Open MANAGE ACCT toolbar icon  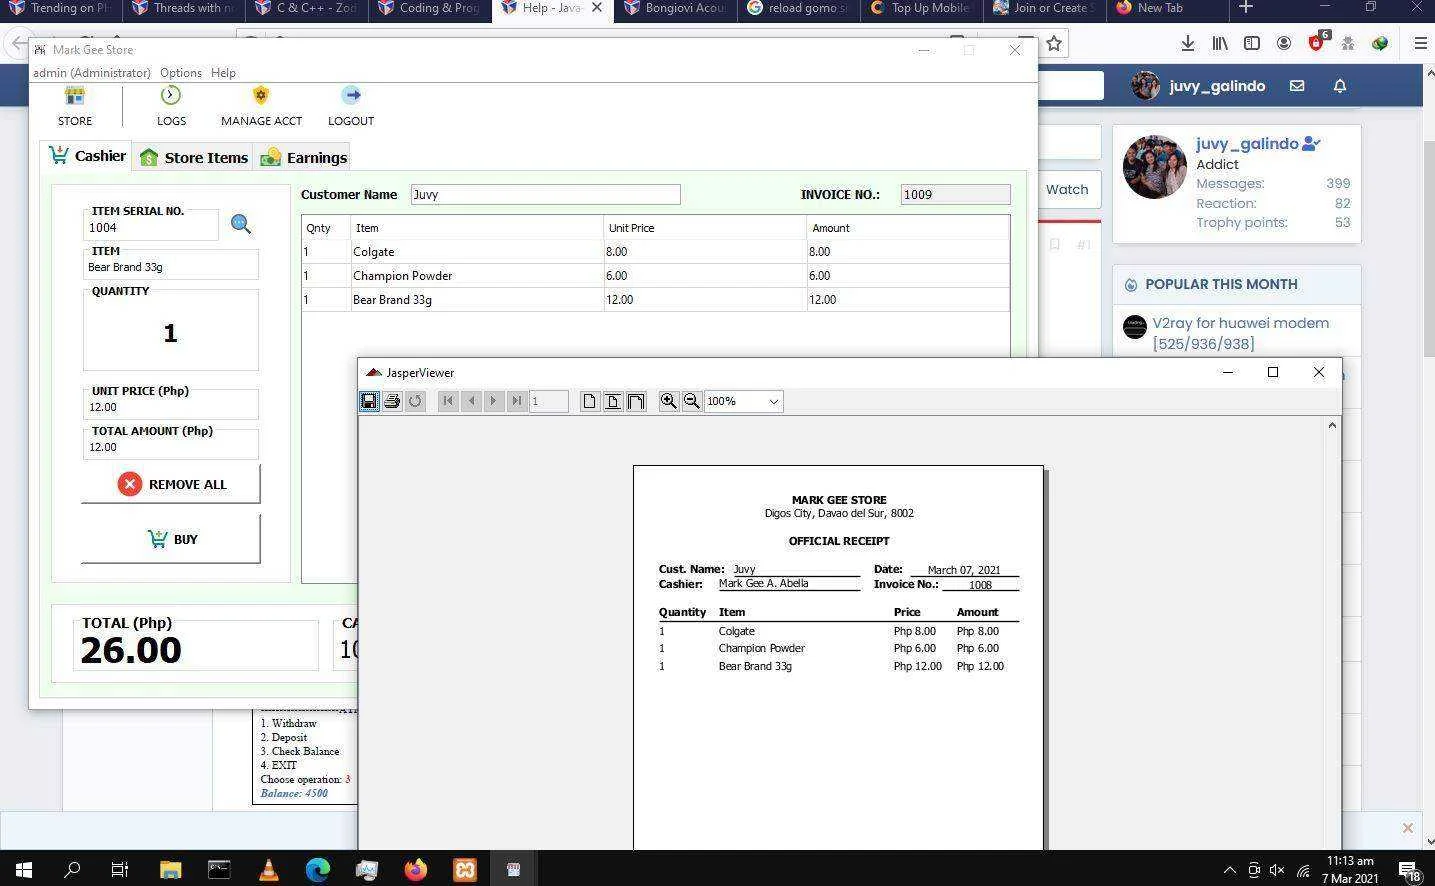tap(261, 106)
